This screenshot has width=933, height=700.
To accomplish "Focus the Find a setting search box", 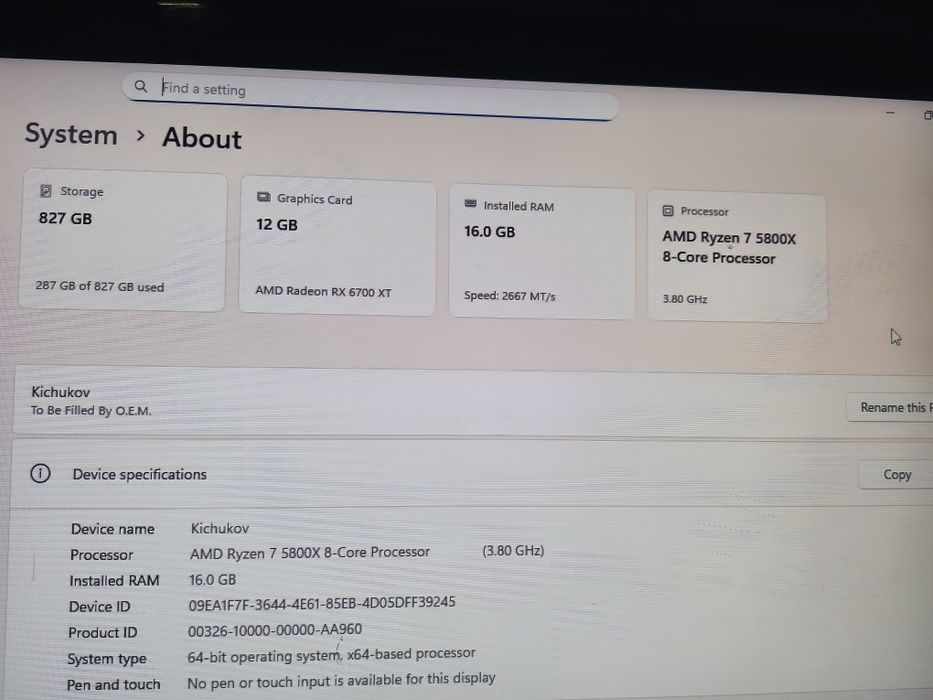I will 370,95.
